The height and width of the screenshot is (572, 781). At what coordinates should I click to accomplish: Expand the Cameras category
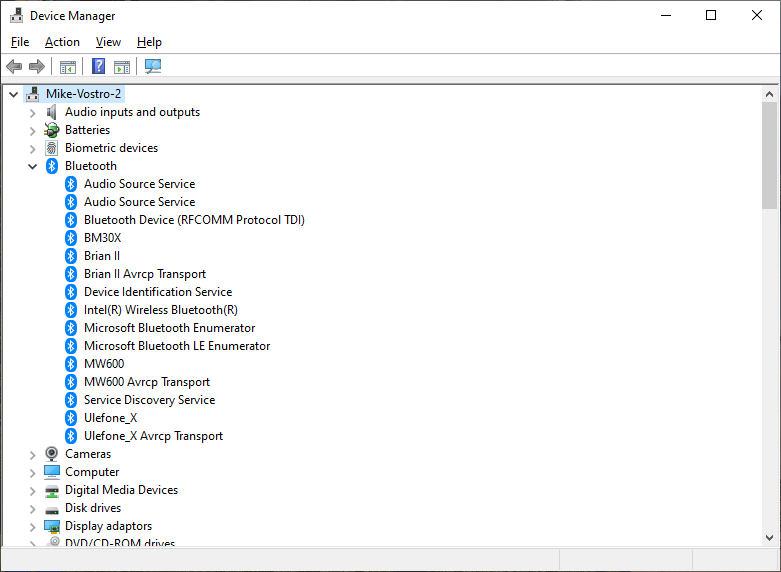[33, 455]
